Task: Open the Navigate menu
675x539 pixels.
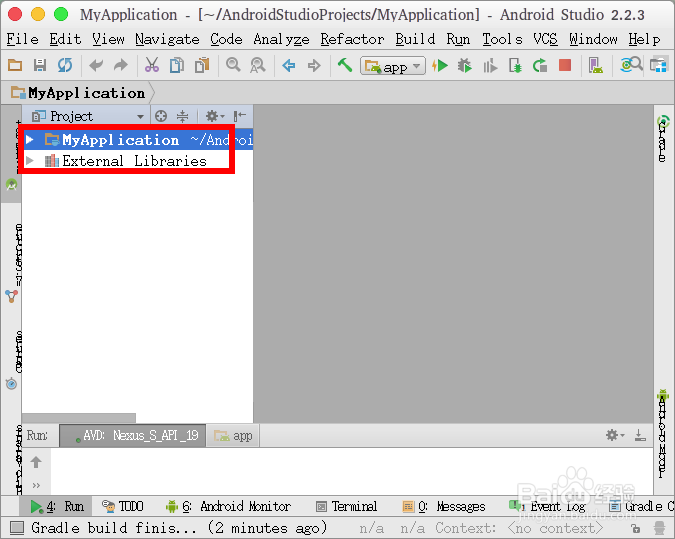Action: click(167, 39)
